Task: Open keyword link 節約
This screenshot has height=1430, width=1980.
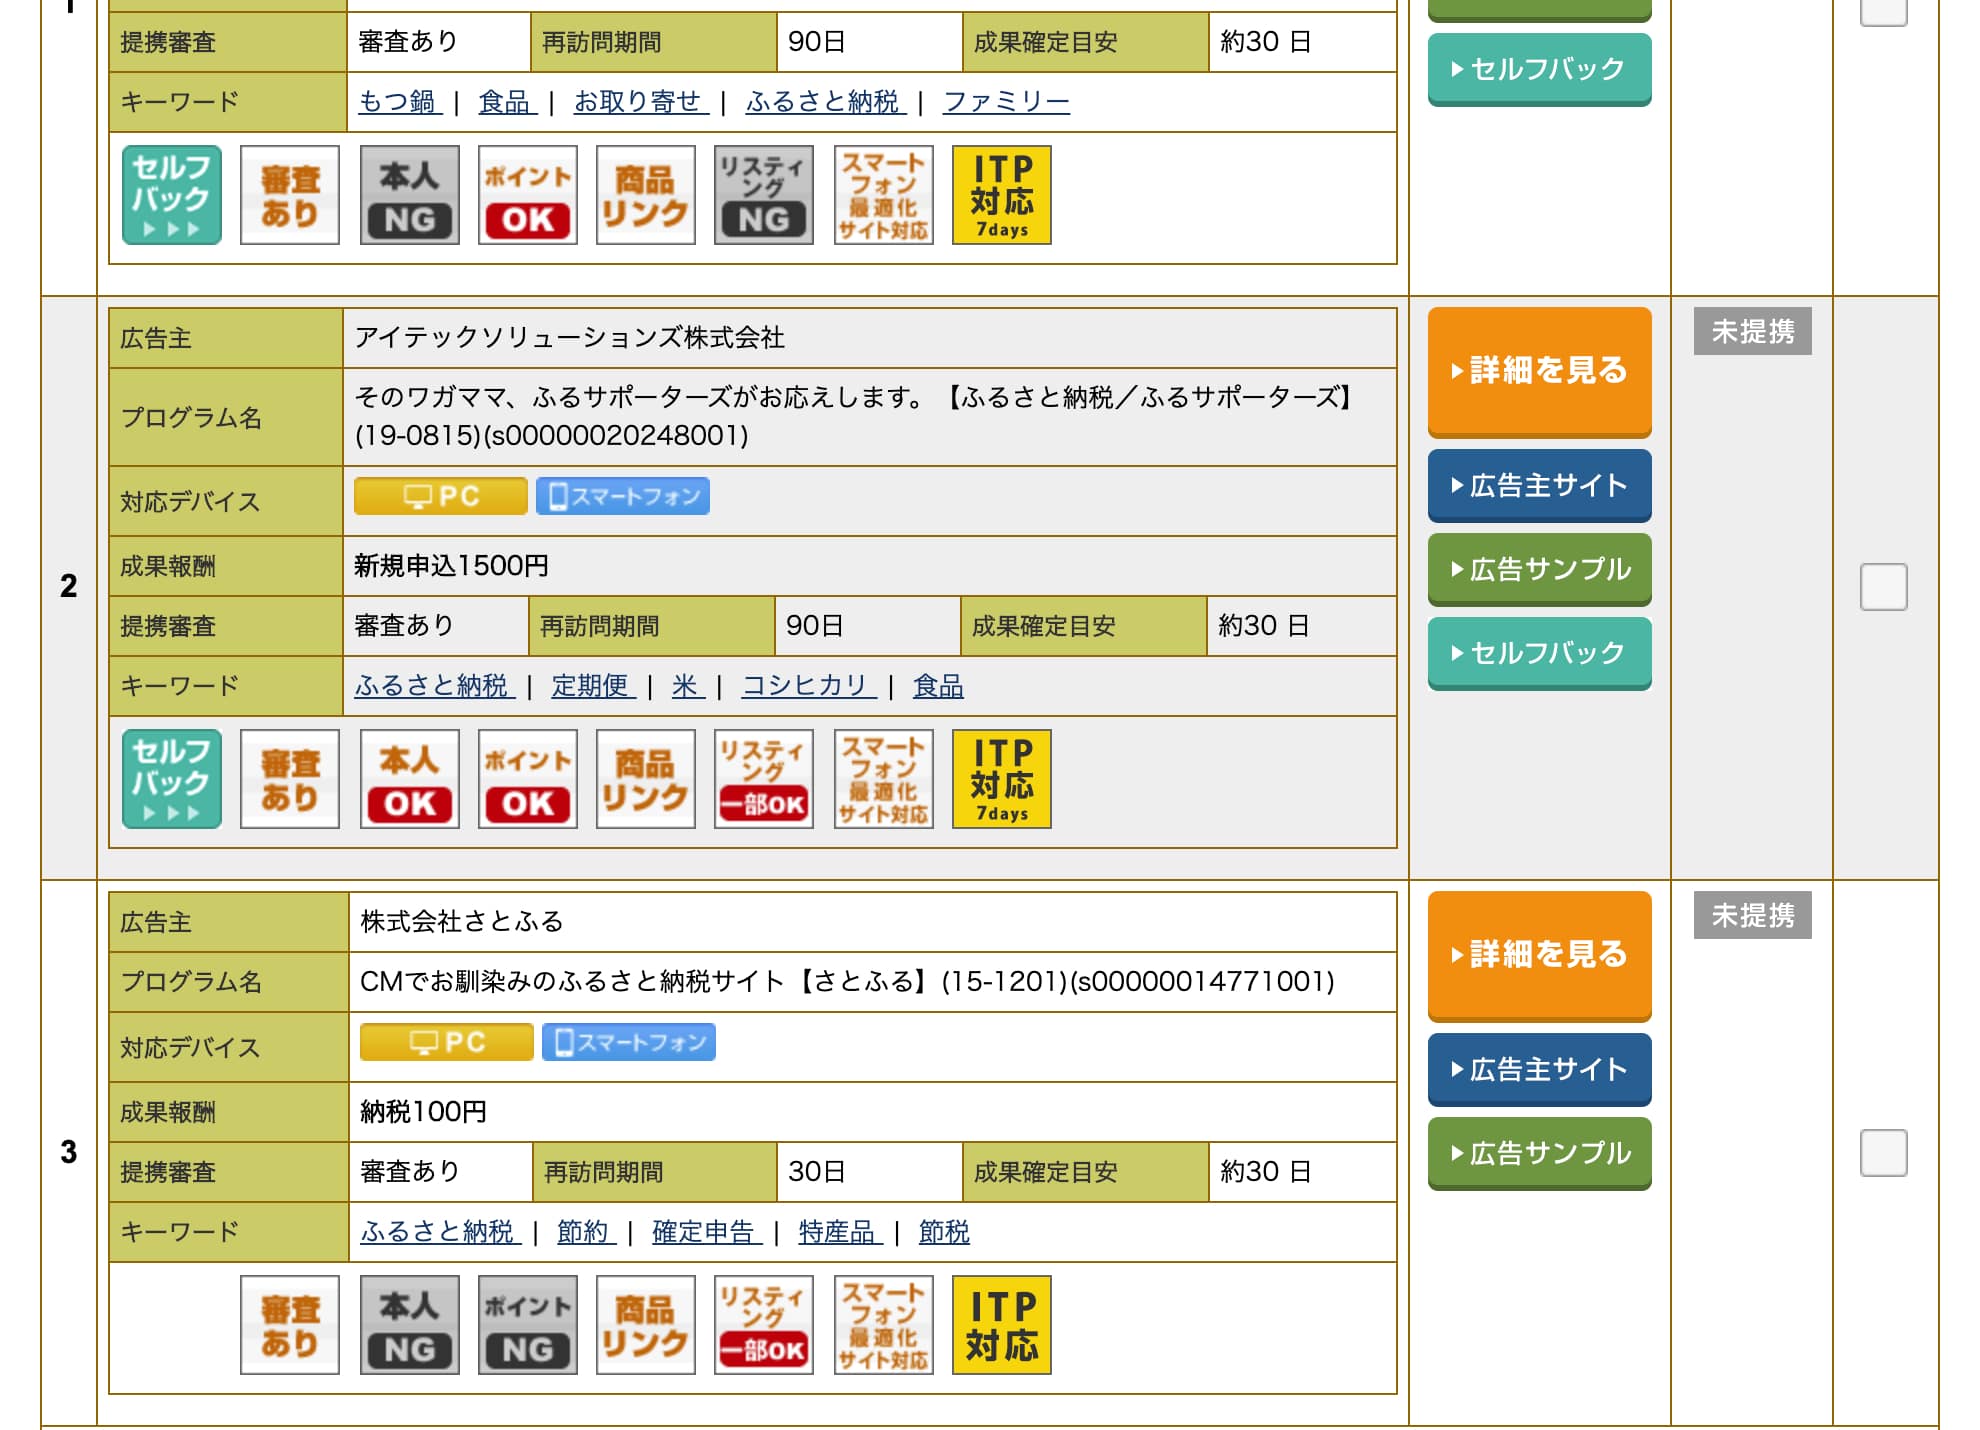Action: [x=586, y=1232]
